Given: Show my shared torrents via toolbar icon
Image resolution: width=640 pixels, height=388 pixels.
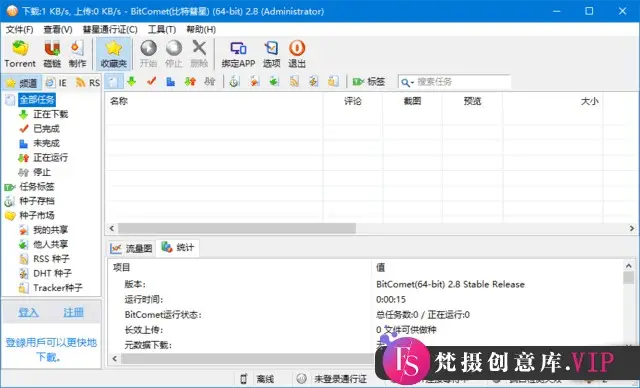Looking at the screenshot, I should point(254,82).
